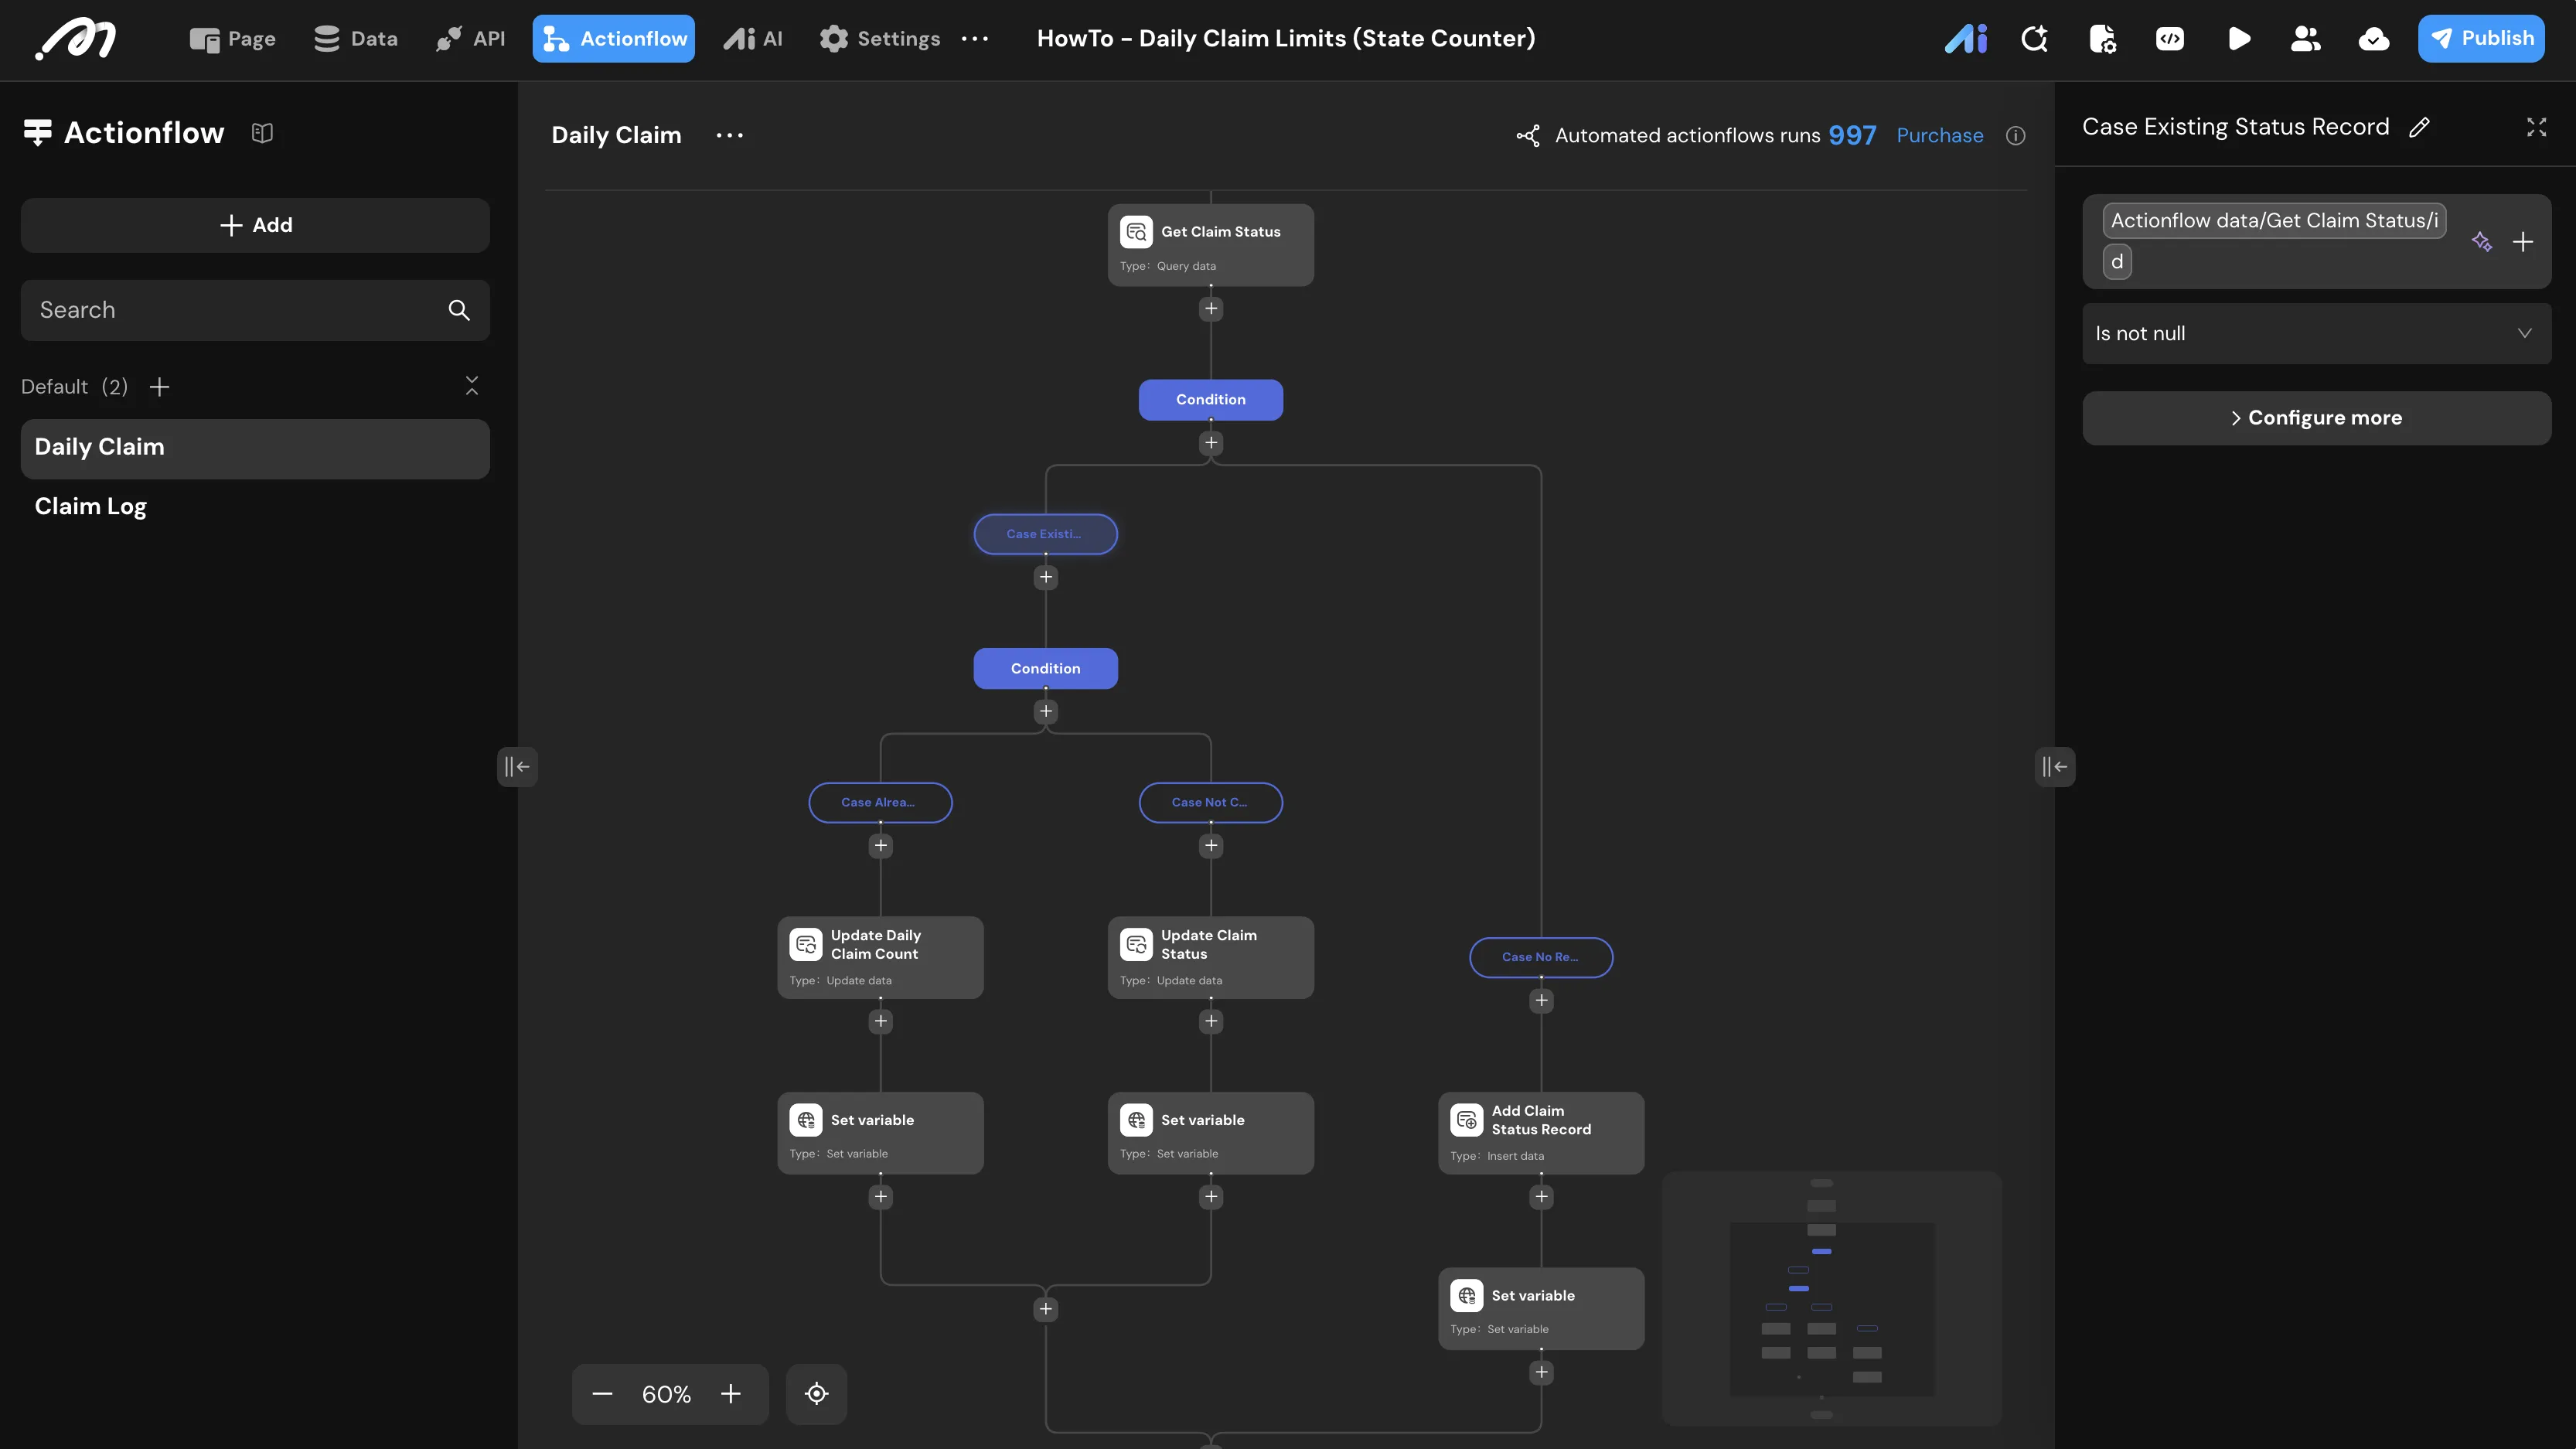Click the Add actionflow button
Screen dimensions: 2576x1449
coord(255,225)
